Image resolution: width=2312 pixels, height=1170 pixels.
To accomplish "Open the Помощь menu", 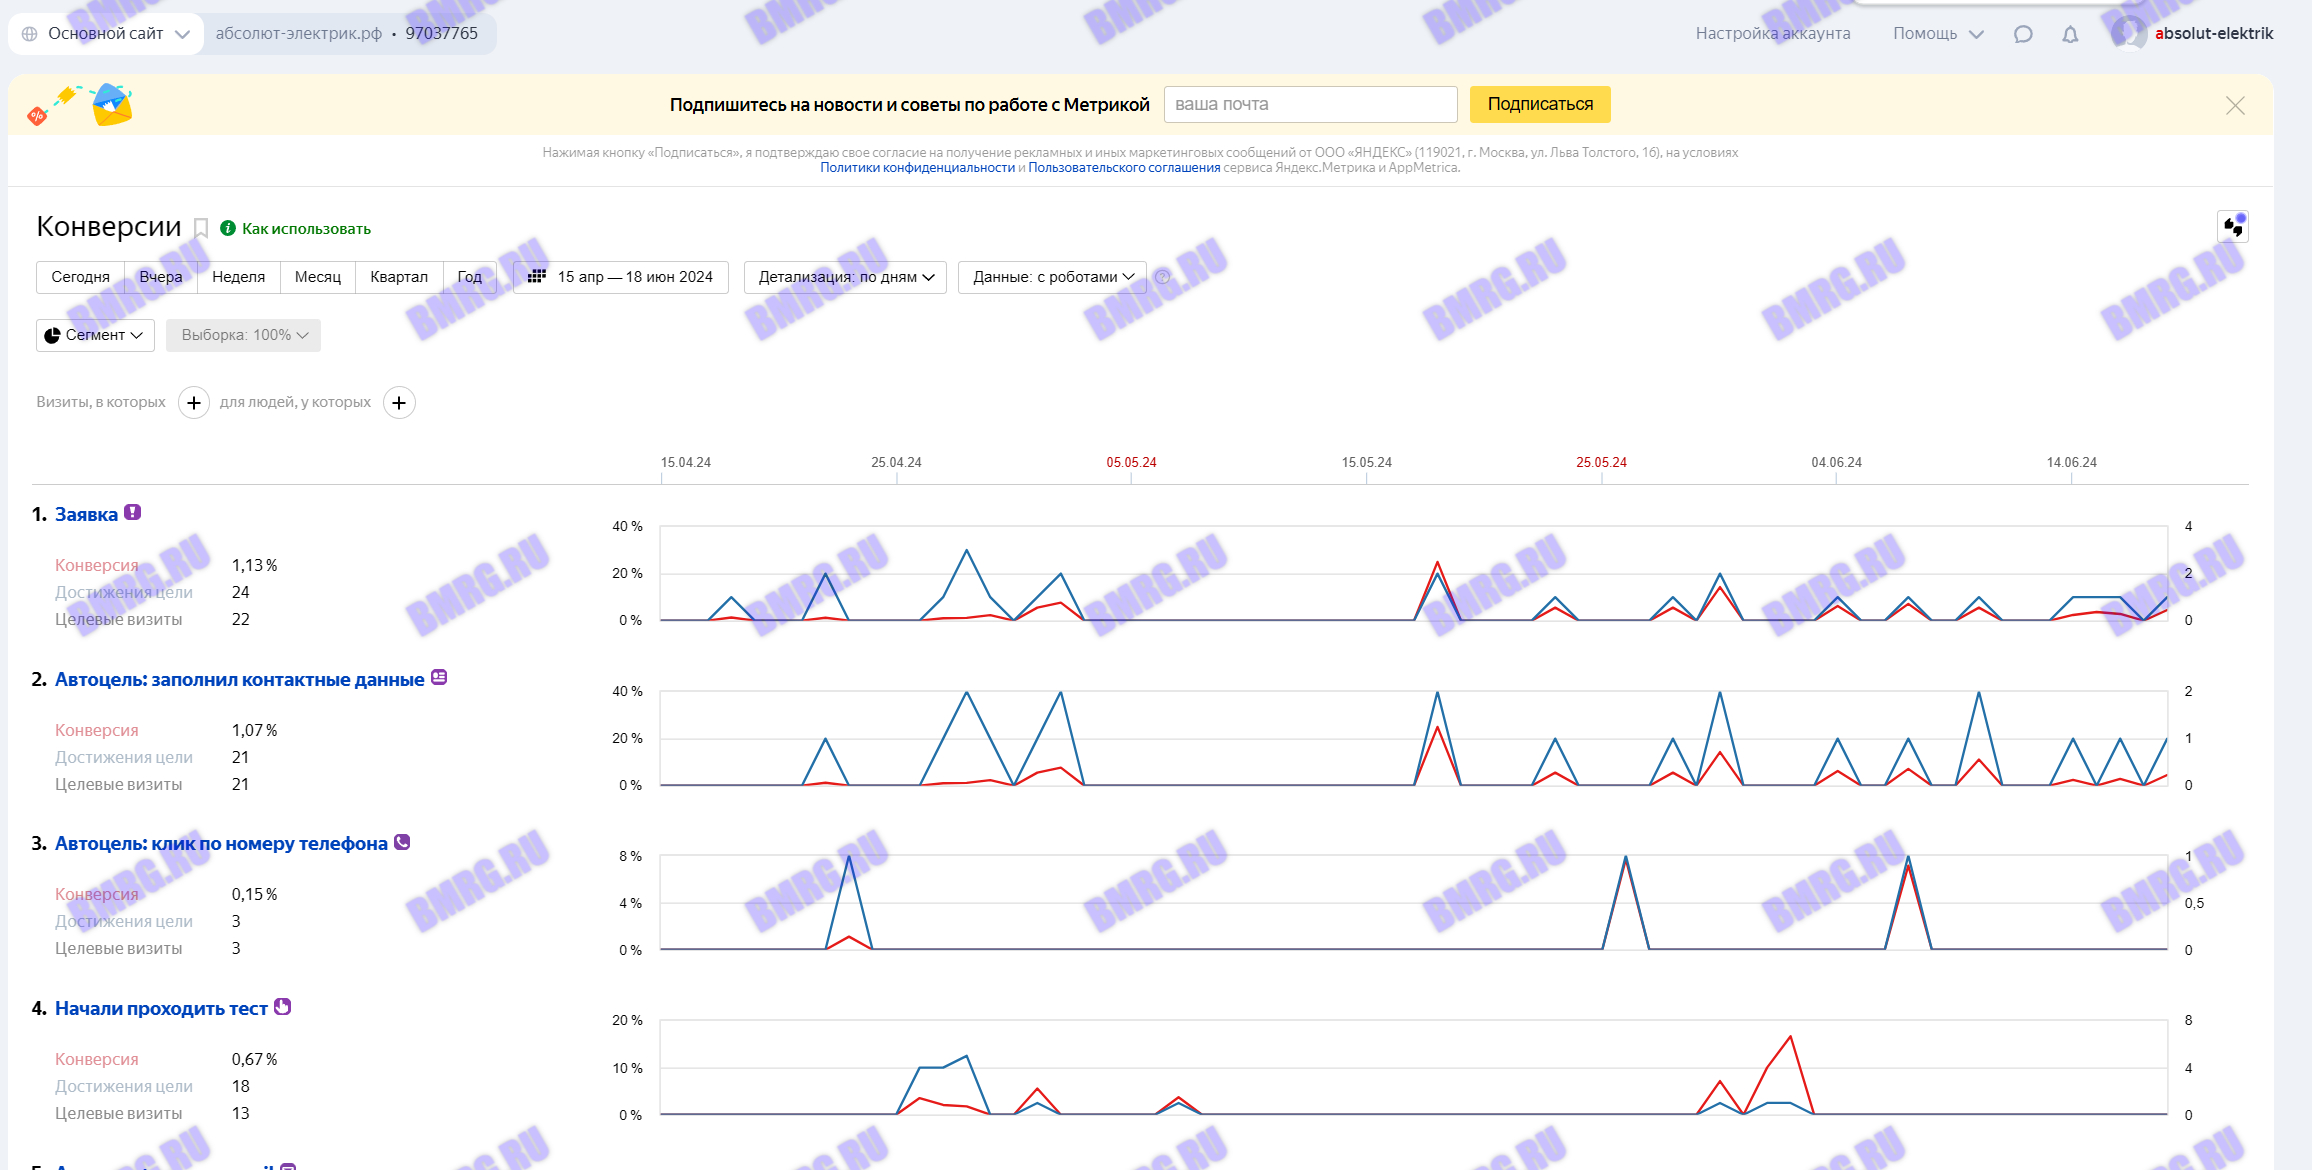I will point(1937,34).
